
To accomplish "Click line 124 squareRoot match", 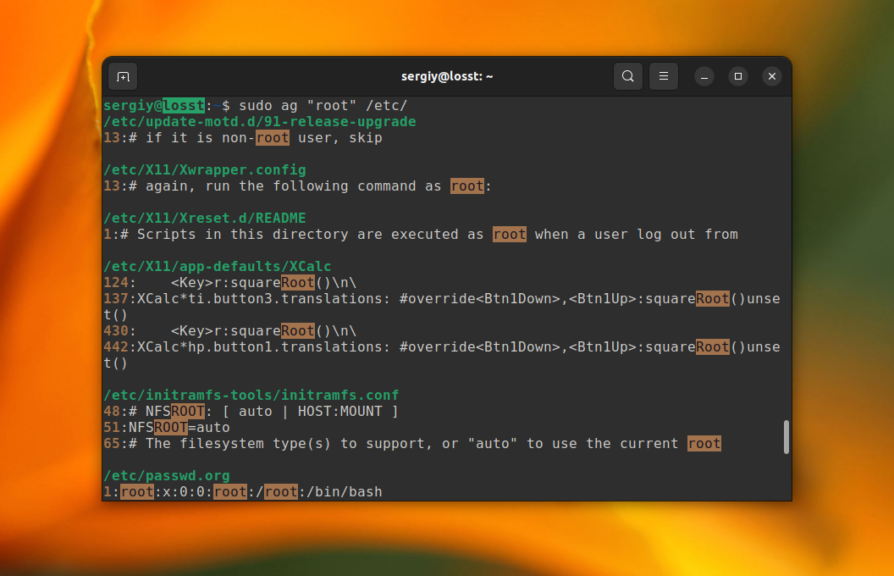I will click(264, 283).
